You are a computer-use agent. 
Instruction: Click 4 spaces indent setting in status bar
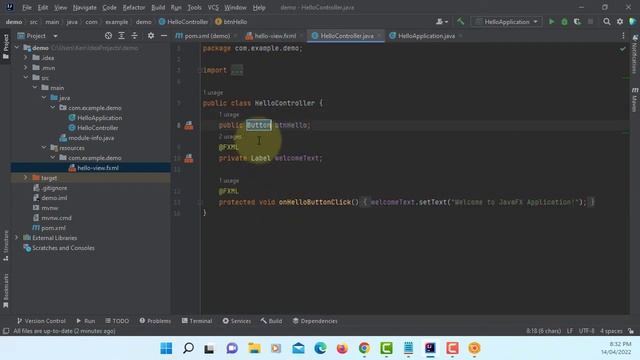(611, 331)
